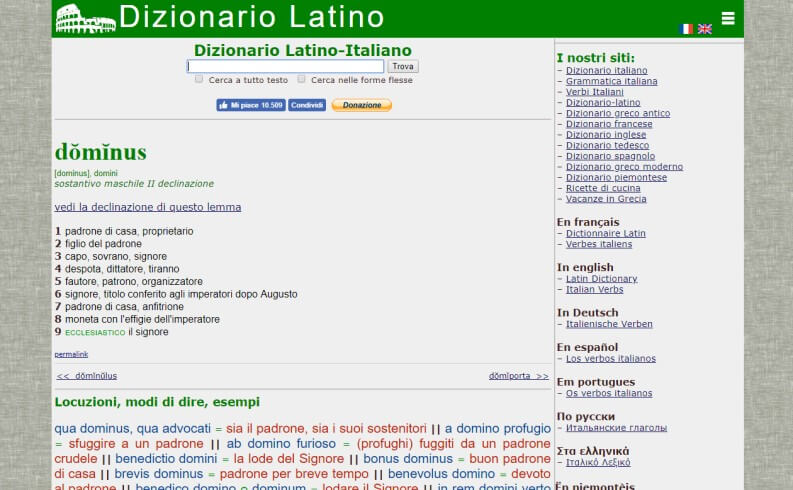The width and height of the screenshot is (793, 490).
Task: Open Italienische Verben link
Action: pyautogui.click(x=609, y=324)
